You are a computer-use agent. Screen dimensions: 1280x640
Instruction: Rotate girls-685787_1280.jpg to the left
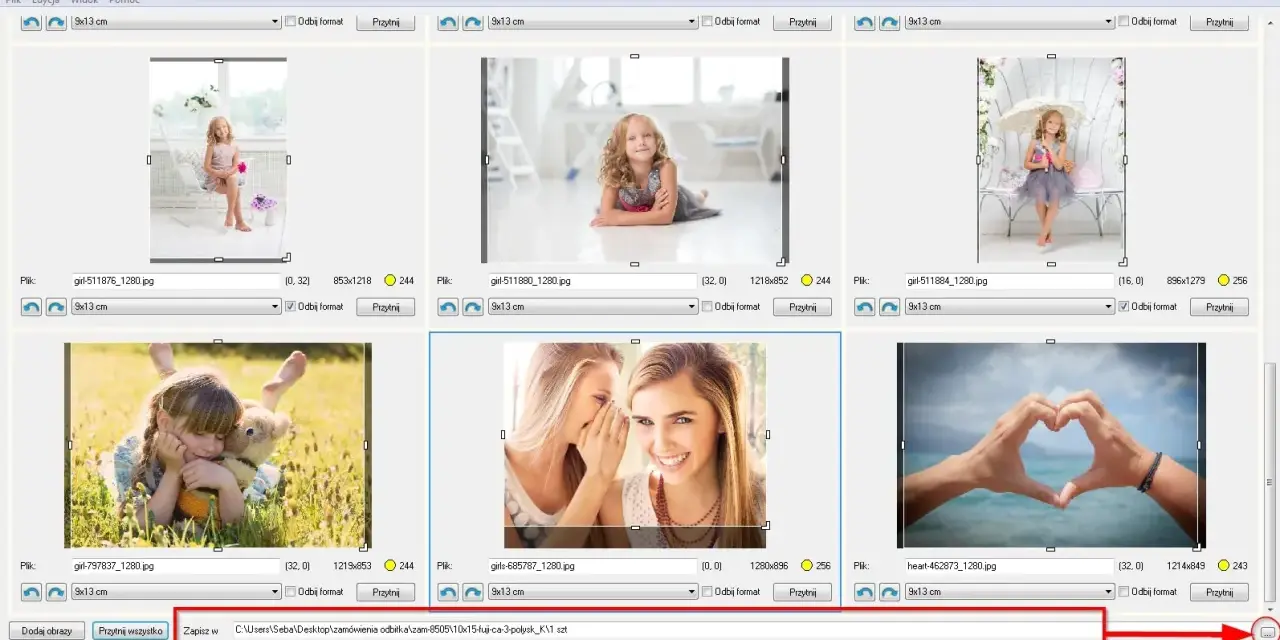448,592
